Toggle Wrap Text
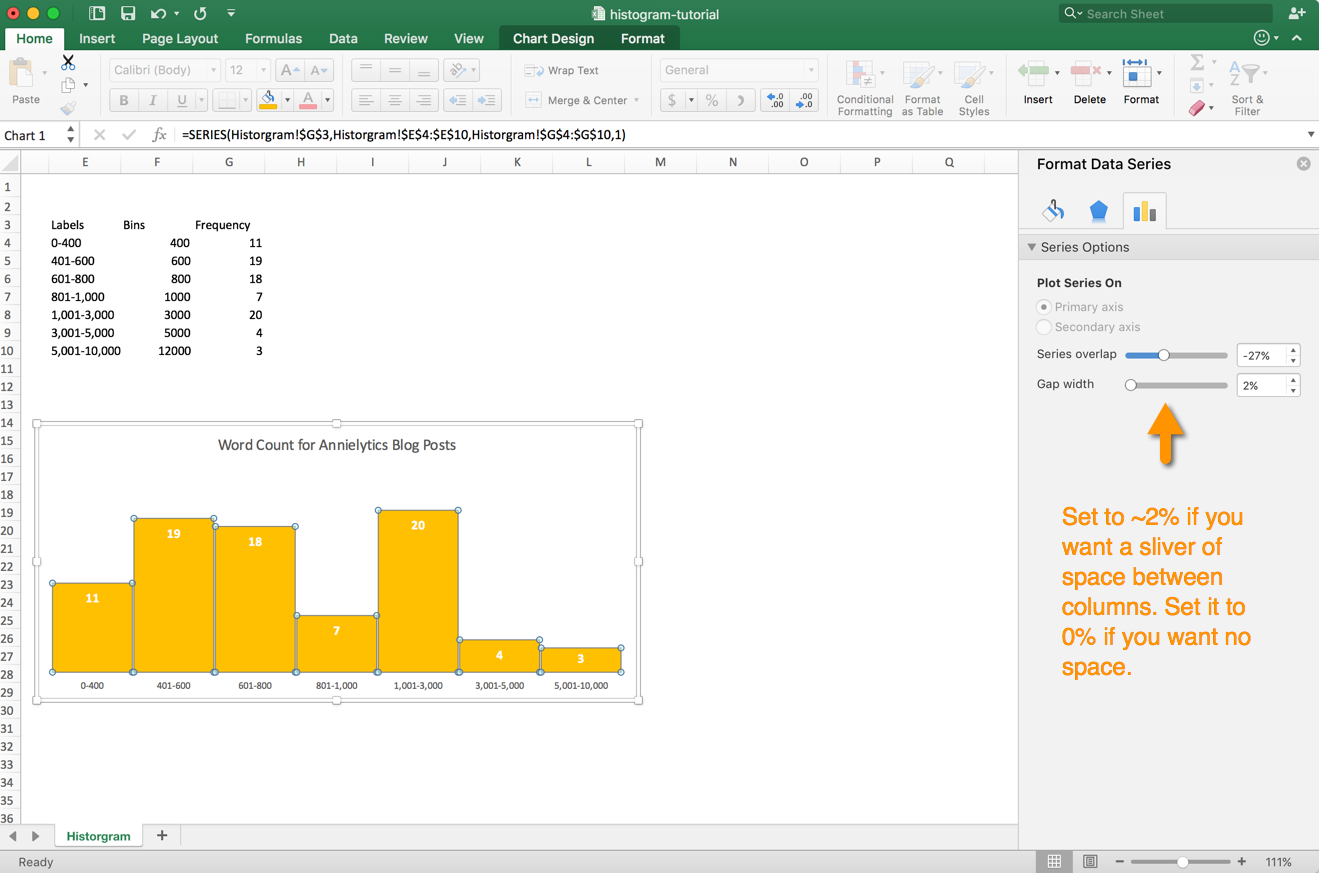 [561, 70]
